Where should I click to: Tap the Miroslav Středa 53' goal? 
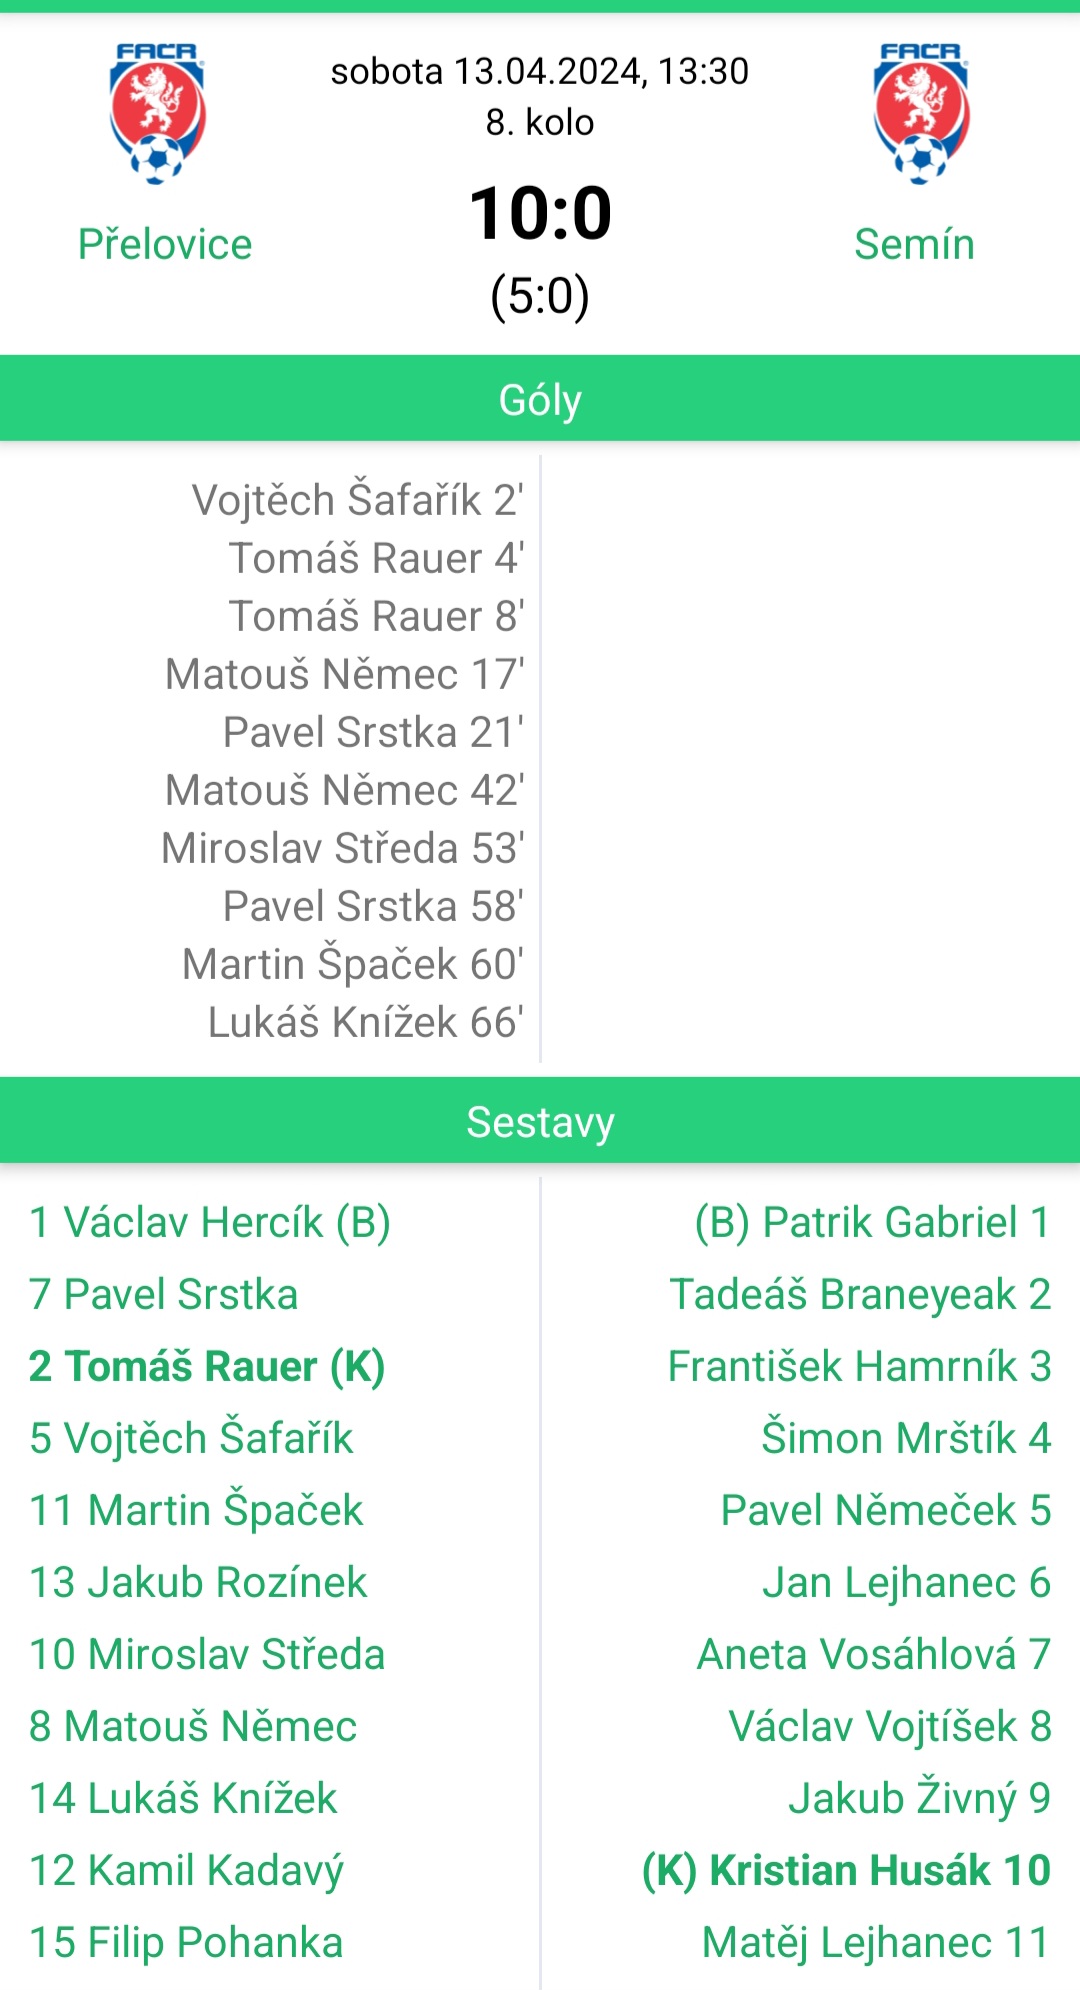343,848
